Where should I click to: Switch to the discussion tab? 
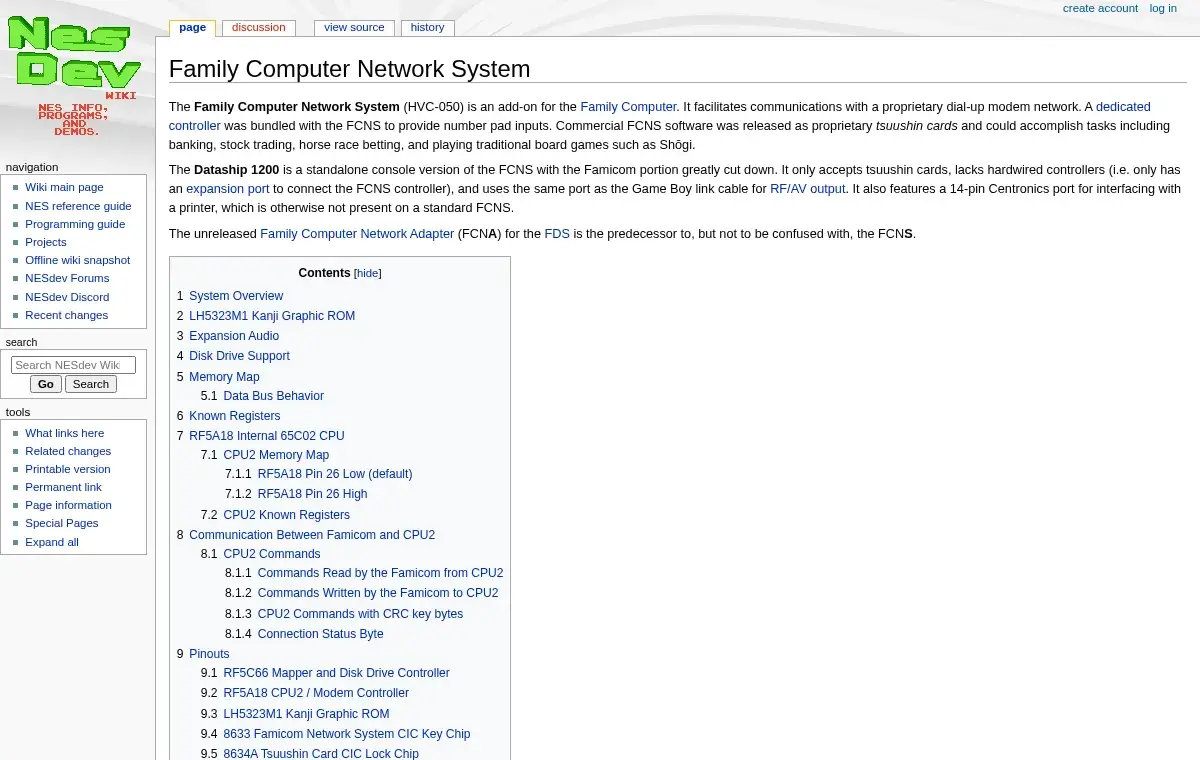tap(258, 28)
